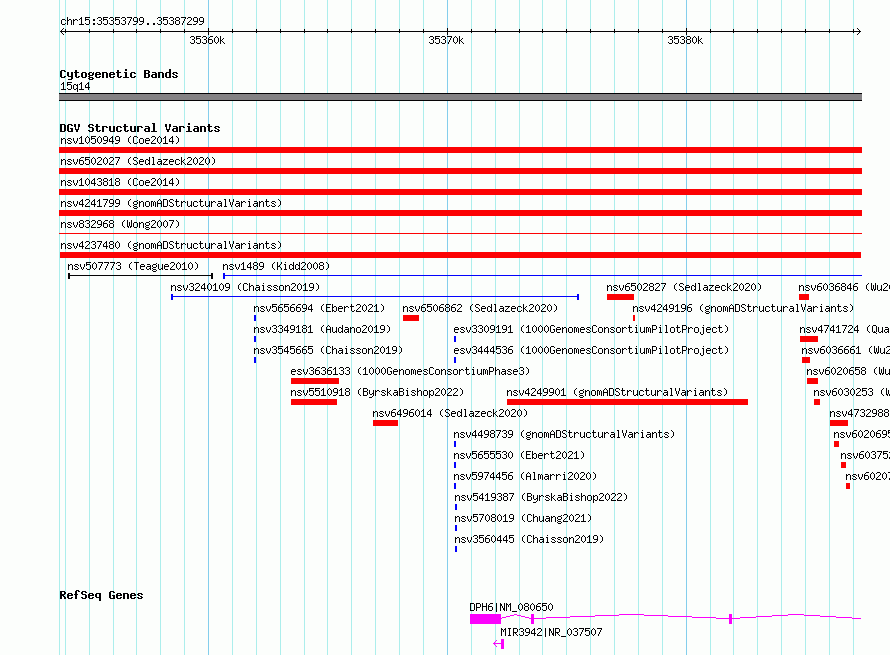Select nsv5510918 (ByrskaBishop2022) label
Image resolution: width=890 pixels, height=655 pixels.
point(377,392)
